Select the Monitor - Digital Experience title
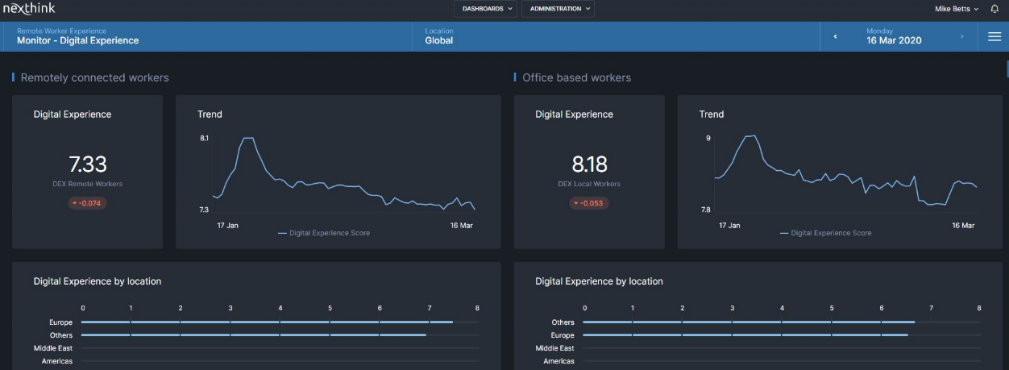This screenshot has height=370, width=1009. click(x=78, y=41)
